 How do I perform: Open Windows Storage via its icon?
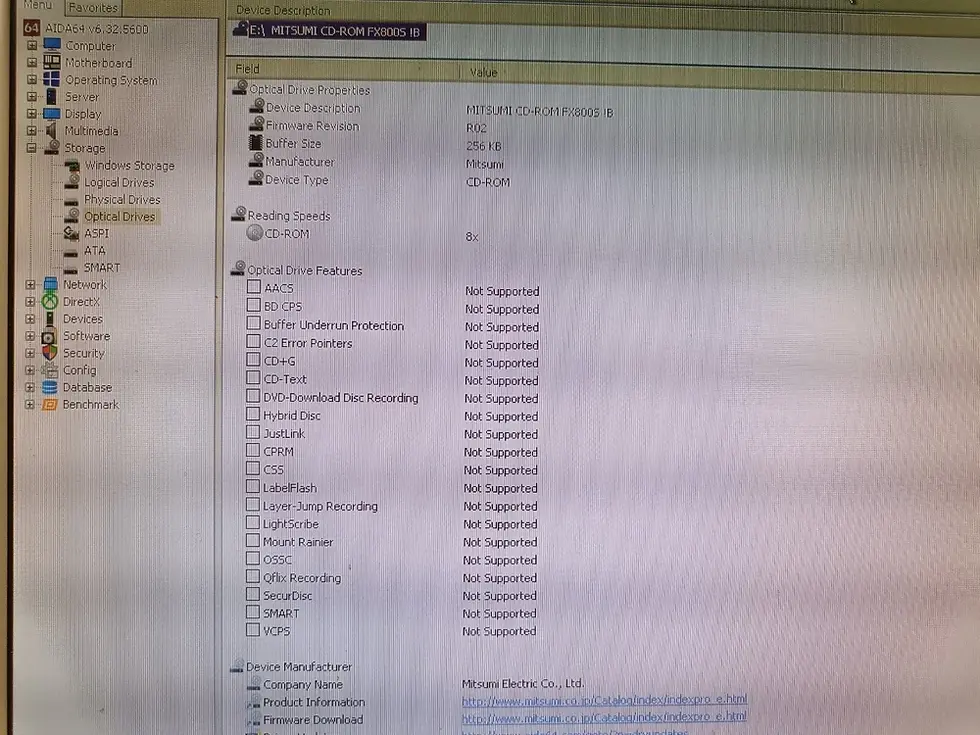pos(70,165)
